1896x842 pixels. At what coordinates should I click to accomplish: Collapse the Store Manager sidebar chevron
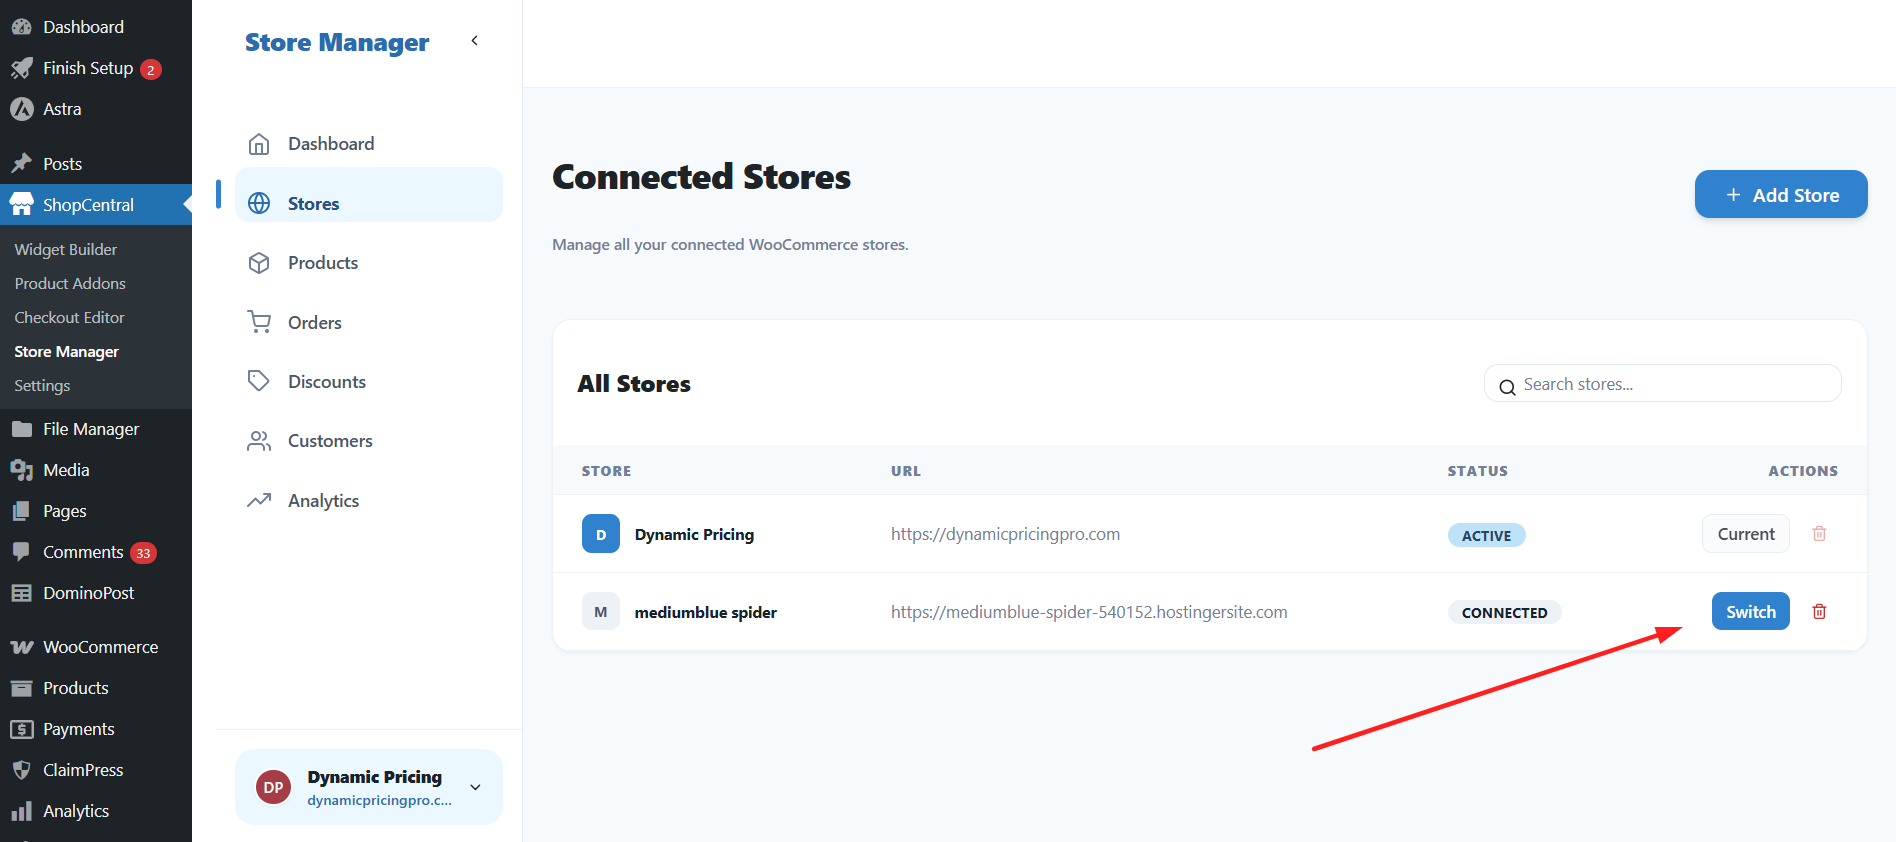475,41
